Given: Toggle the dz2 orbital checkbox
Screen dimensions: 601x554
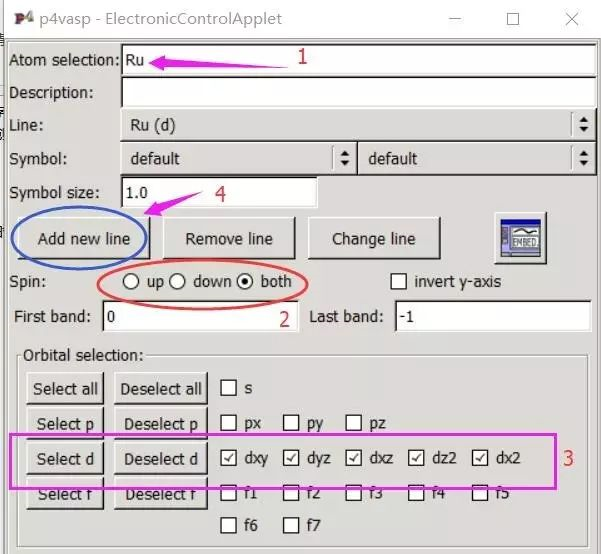Looking at the screenshot, I should pyautogui.click(x=416, y=458).
